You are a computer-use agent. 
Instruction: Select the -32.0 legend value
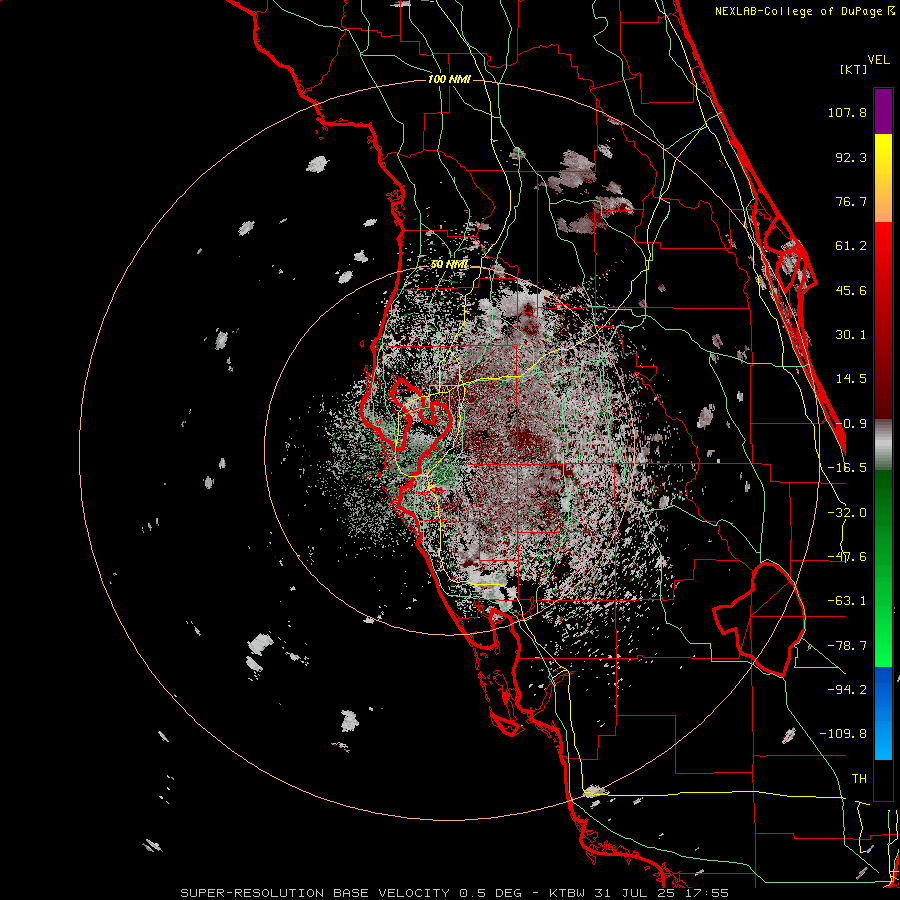(847, 513)
